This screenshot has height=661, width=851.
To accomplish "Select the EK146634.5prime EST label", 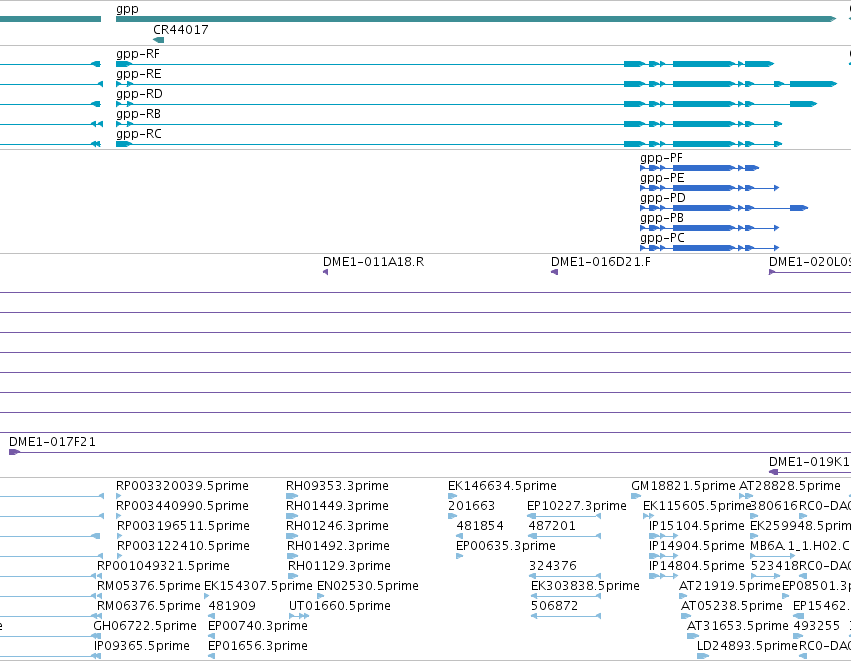I will click(502, 486).
